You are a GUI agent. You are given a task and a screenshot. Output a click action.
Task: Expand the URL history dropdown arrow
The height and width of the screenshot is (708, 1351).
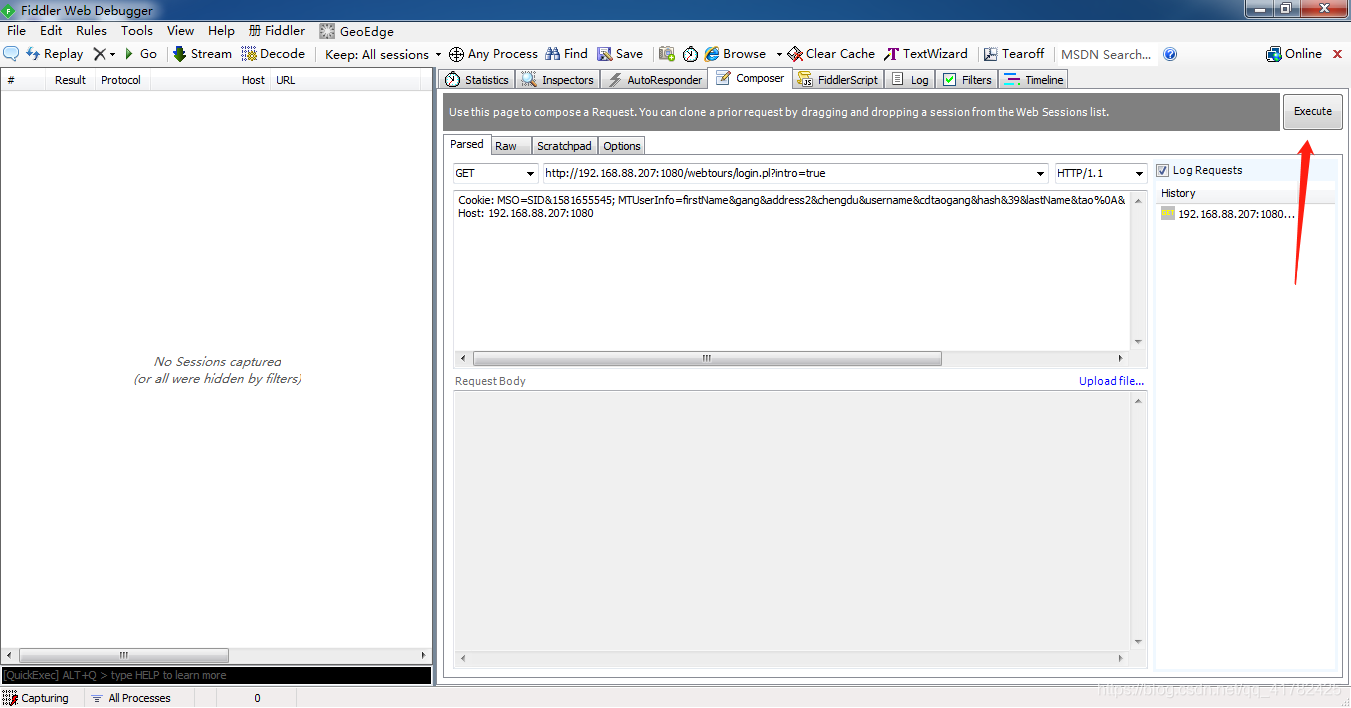(x=1041, y=173)
